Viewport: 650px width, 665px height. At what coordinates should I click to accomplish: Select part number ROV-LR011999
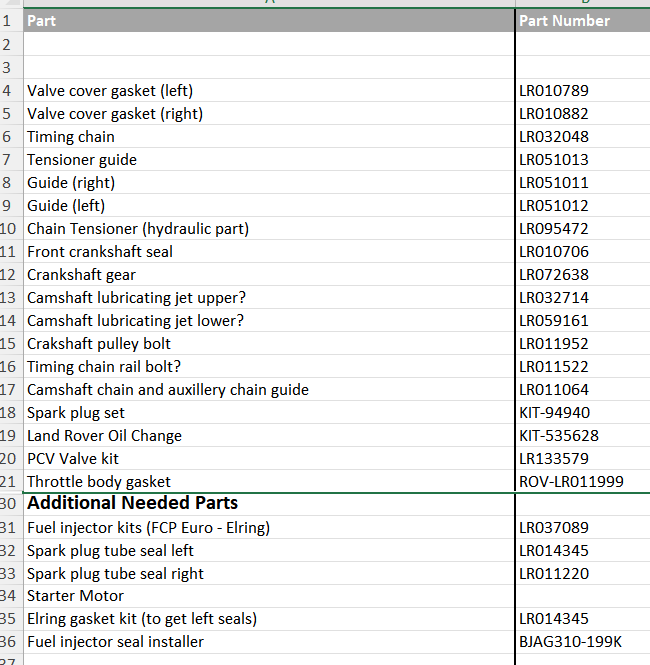(x=583, y=481)
